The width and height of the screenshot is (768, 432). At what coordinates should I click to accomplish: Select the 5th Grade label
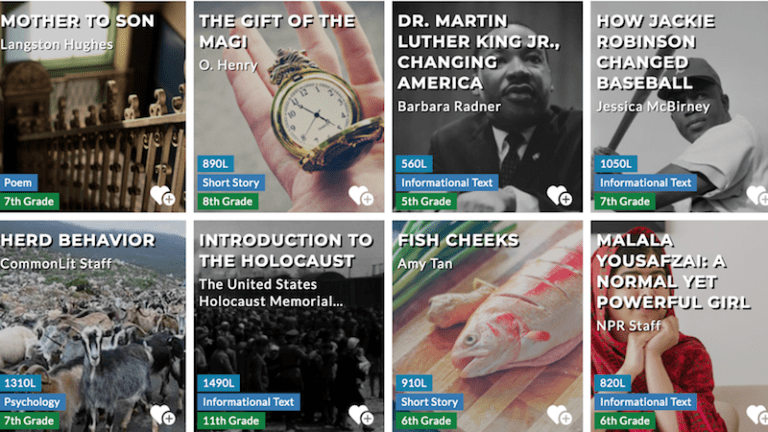pos(426,201)
